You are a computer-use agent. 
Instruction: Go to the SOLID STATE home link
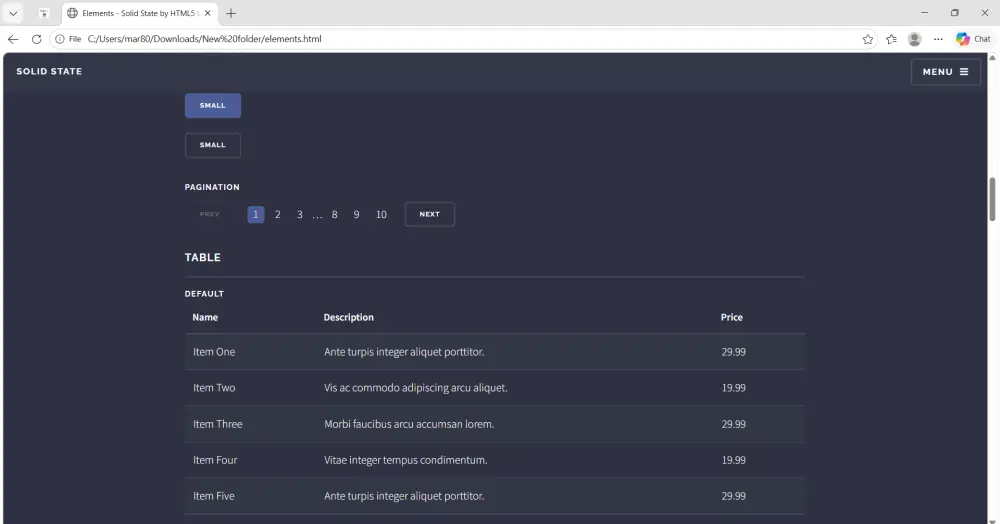click(x=49, y=71)
